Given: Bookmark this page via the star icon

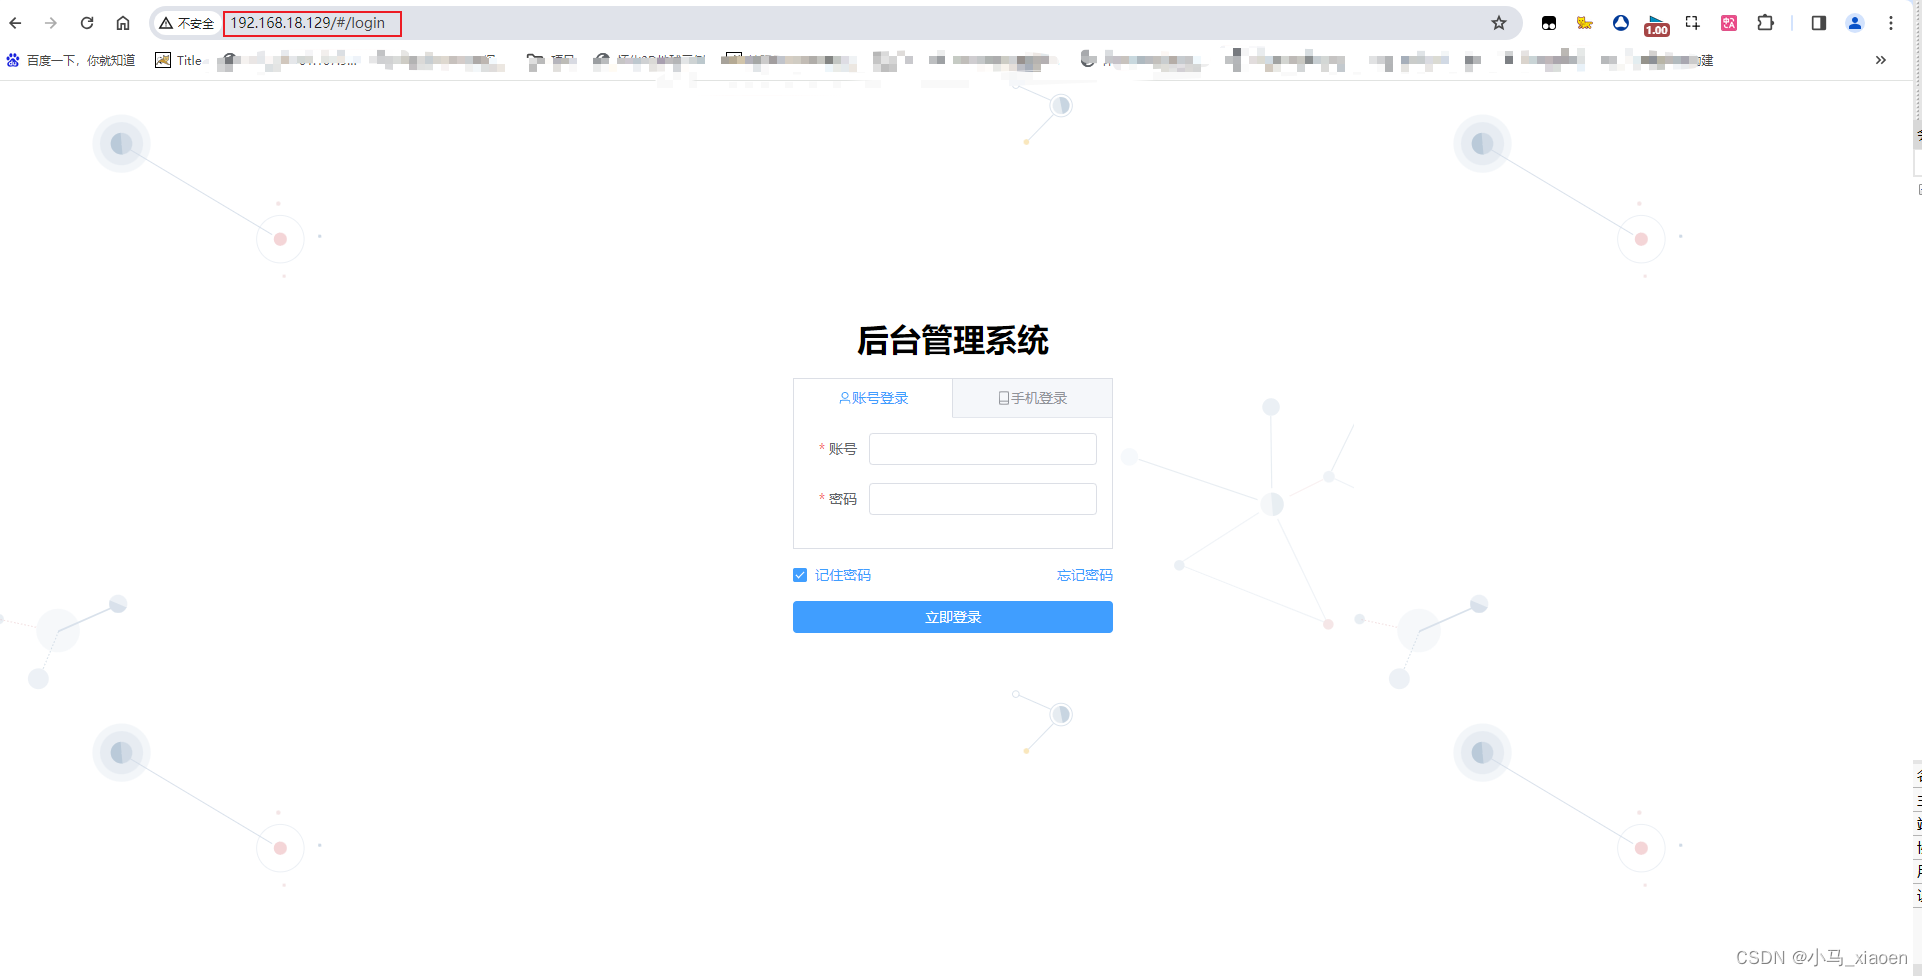Looking at the screenshot, I should coord(1499,22).
